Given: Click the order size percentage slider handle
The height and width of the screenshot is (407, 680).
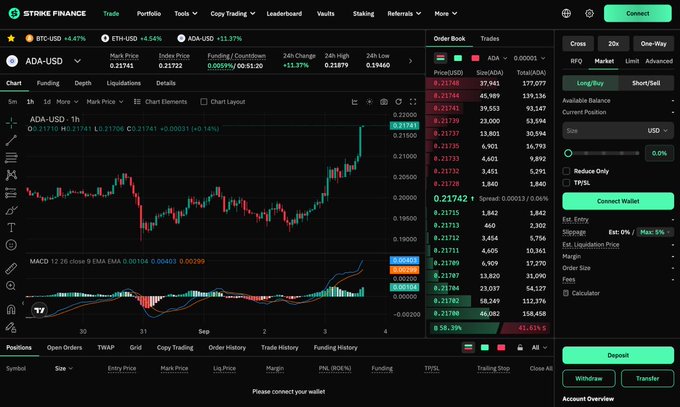Looking at the screenshot, I should coord(568,153).
